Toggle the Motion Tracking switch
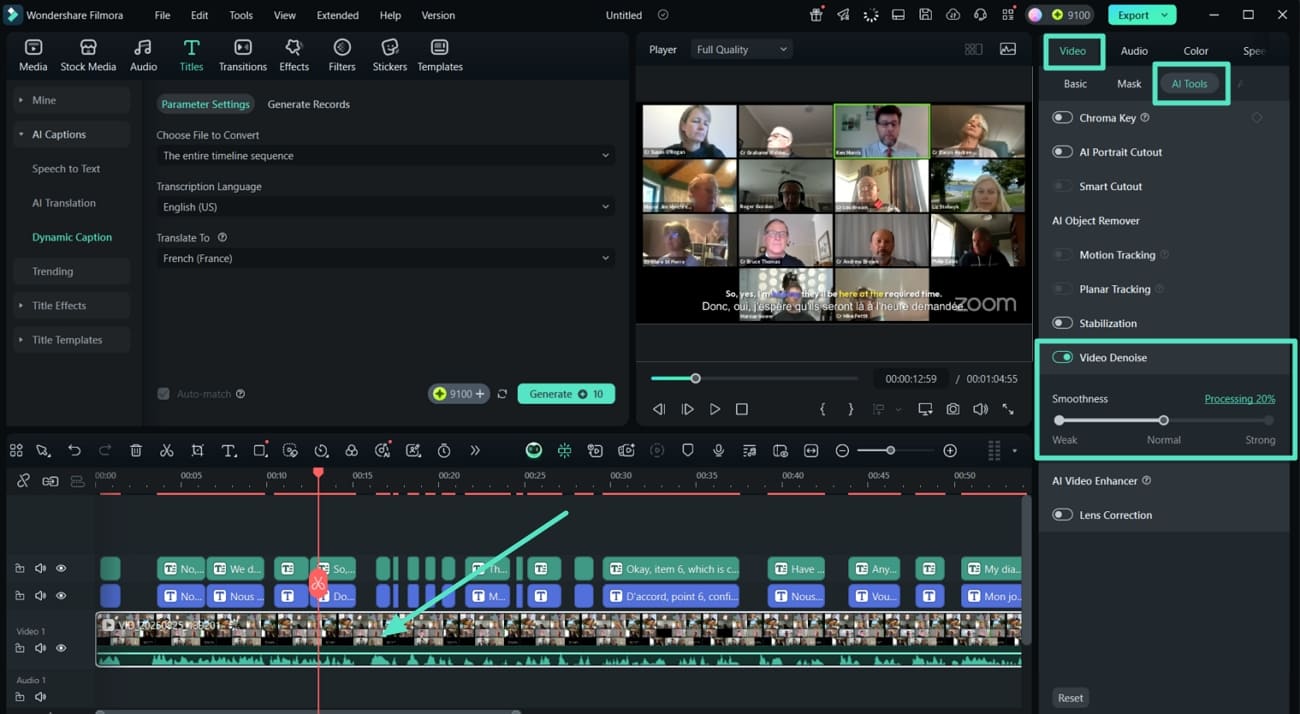 (x=1062, y=255)
